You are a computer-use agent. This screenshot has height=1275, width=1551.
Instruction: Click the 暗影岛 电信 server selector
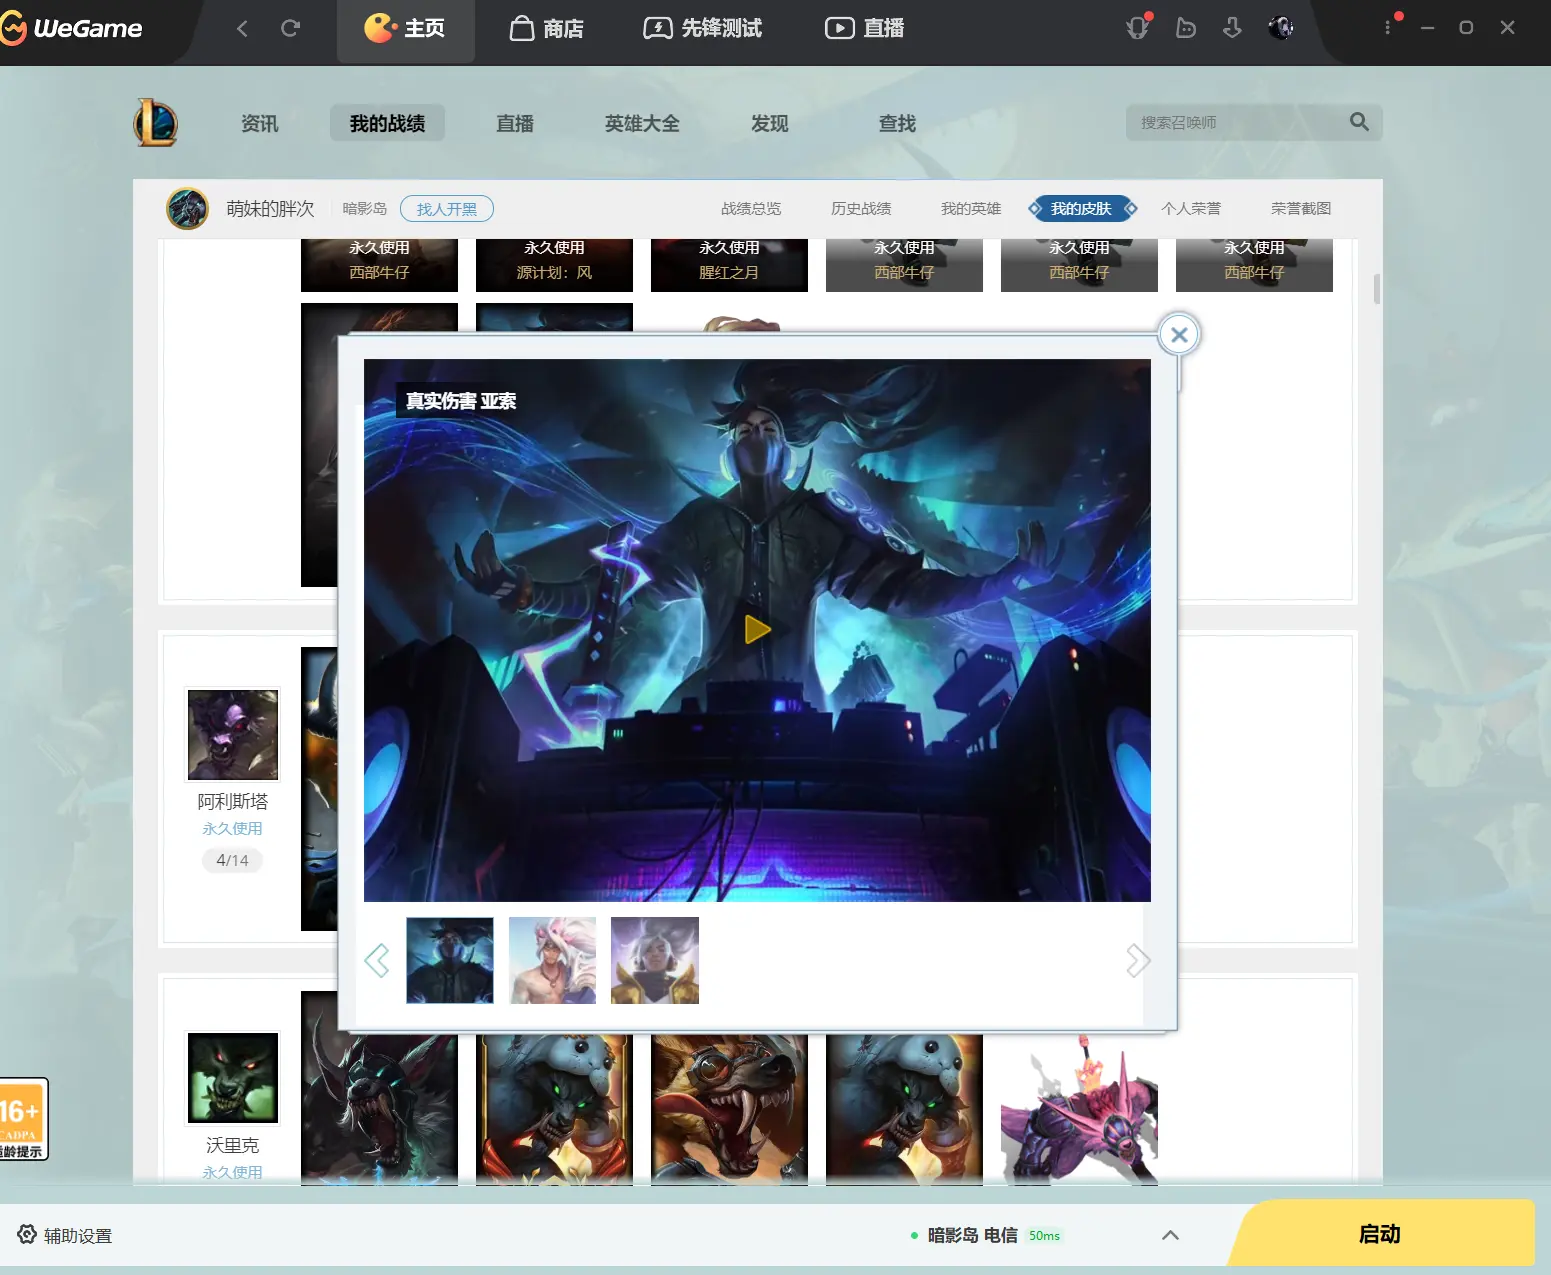click(972, 1235)
